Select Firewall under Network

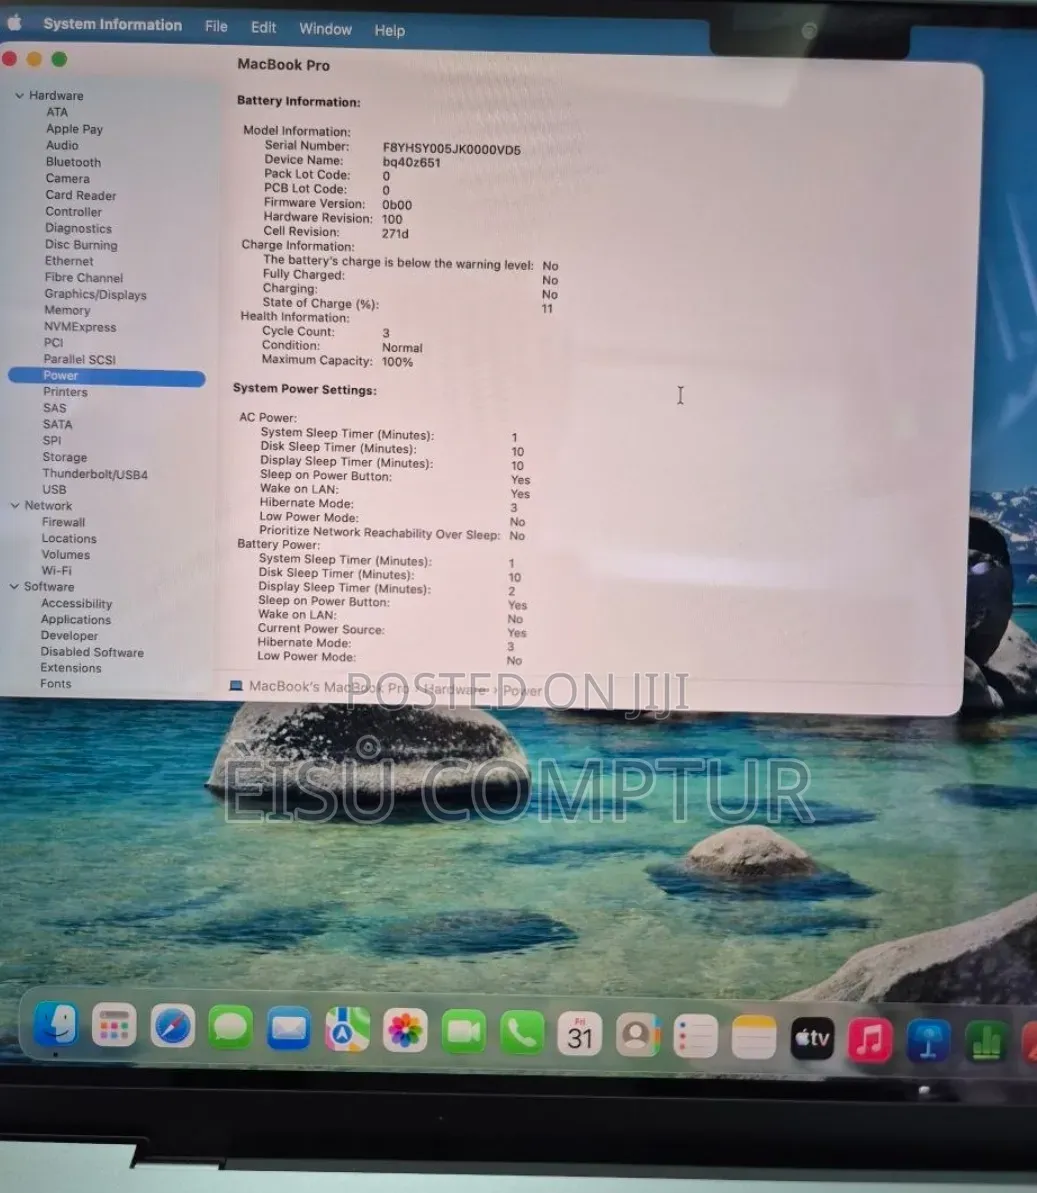tap(63, 522)
